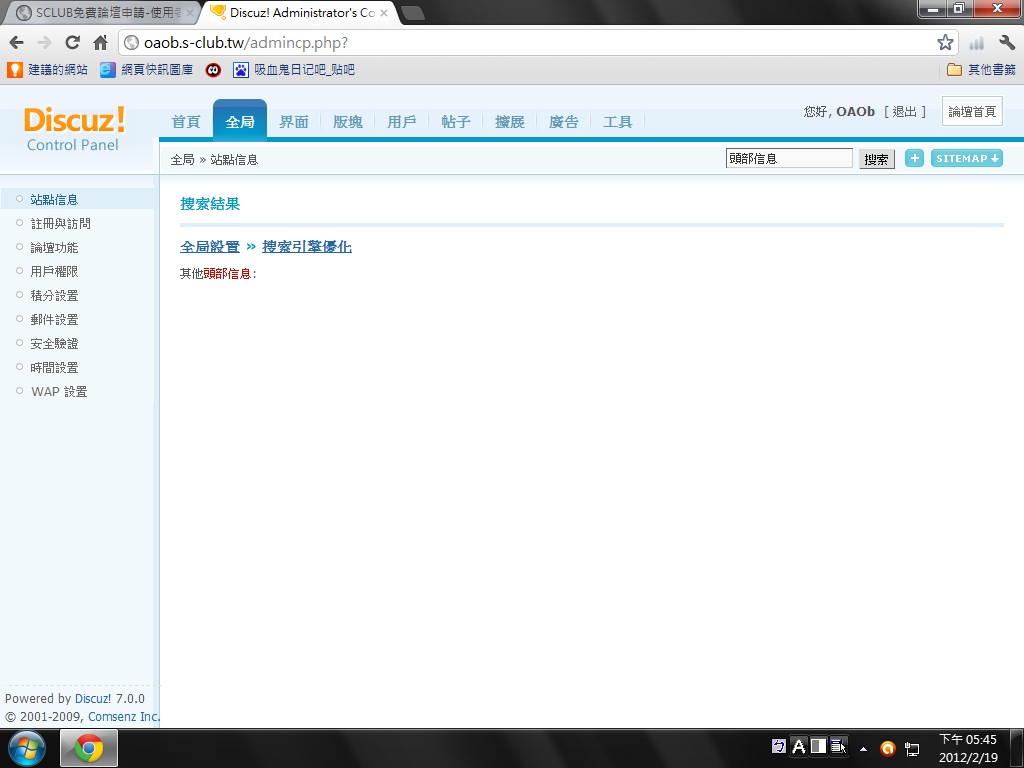Click Chrome icon in taskbar
The height and width of the screenshot is (768, 1024).
89,748
